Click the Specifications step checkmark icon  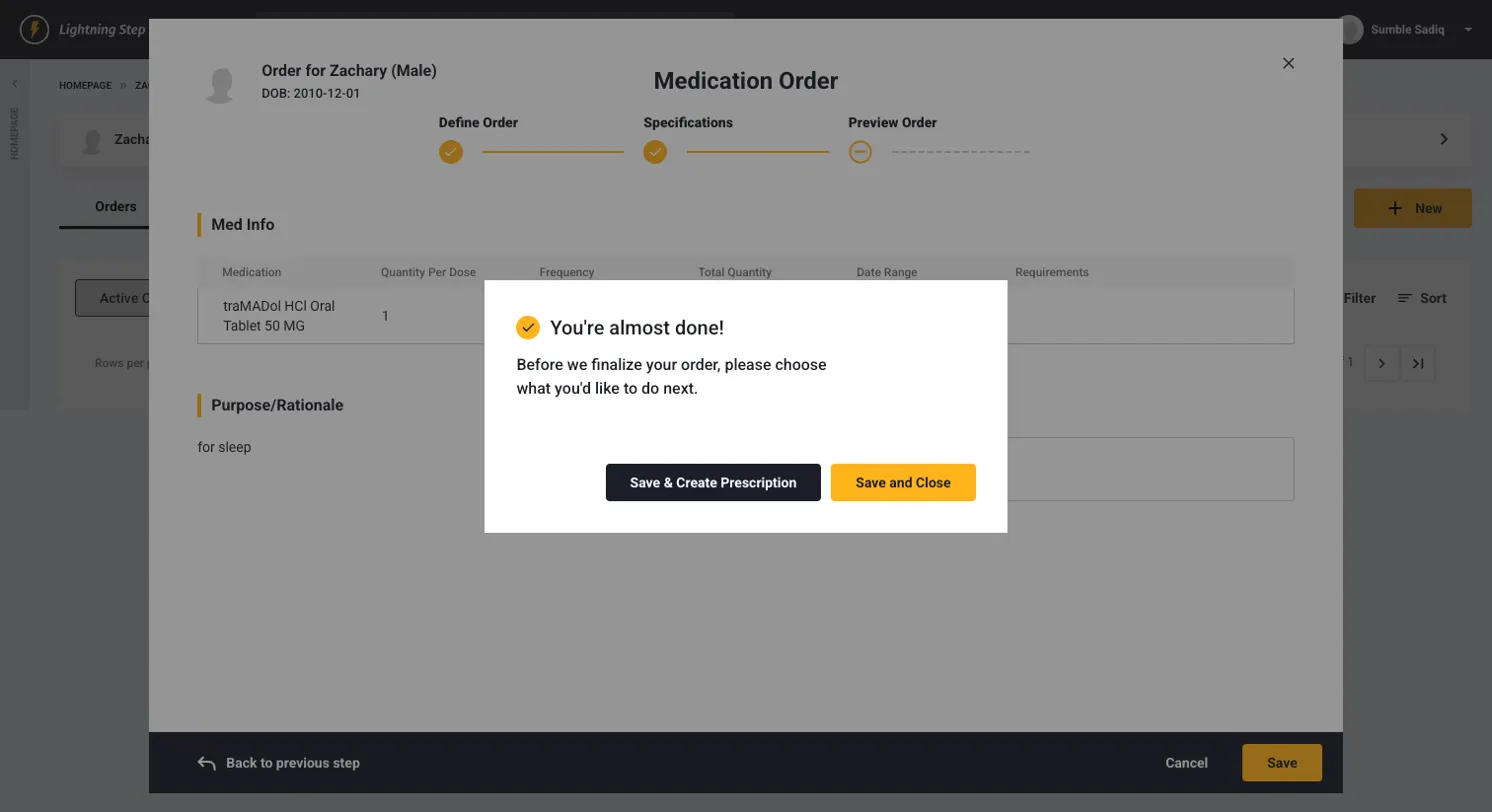click(x=655, y=152)
